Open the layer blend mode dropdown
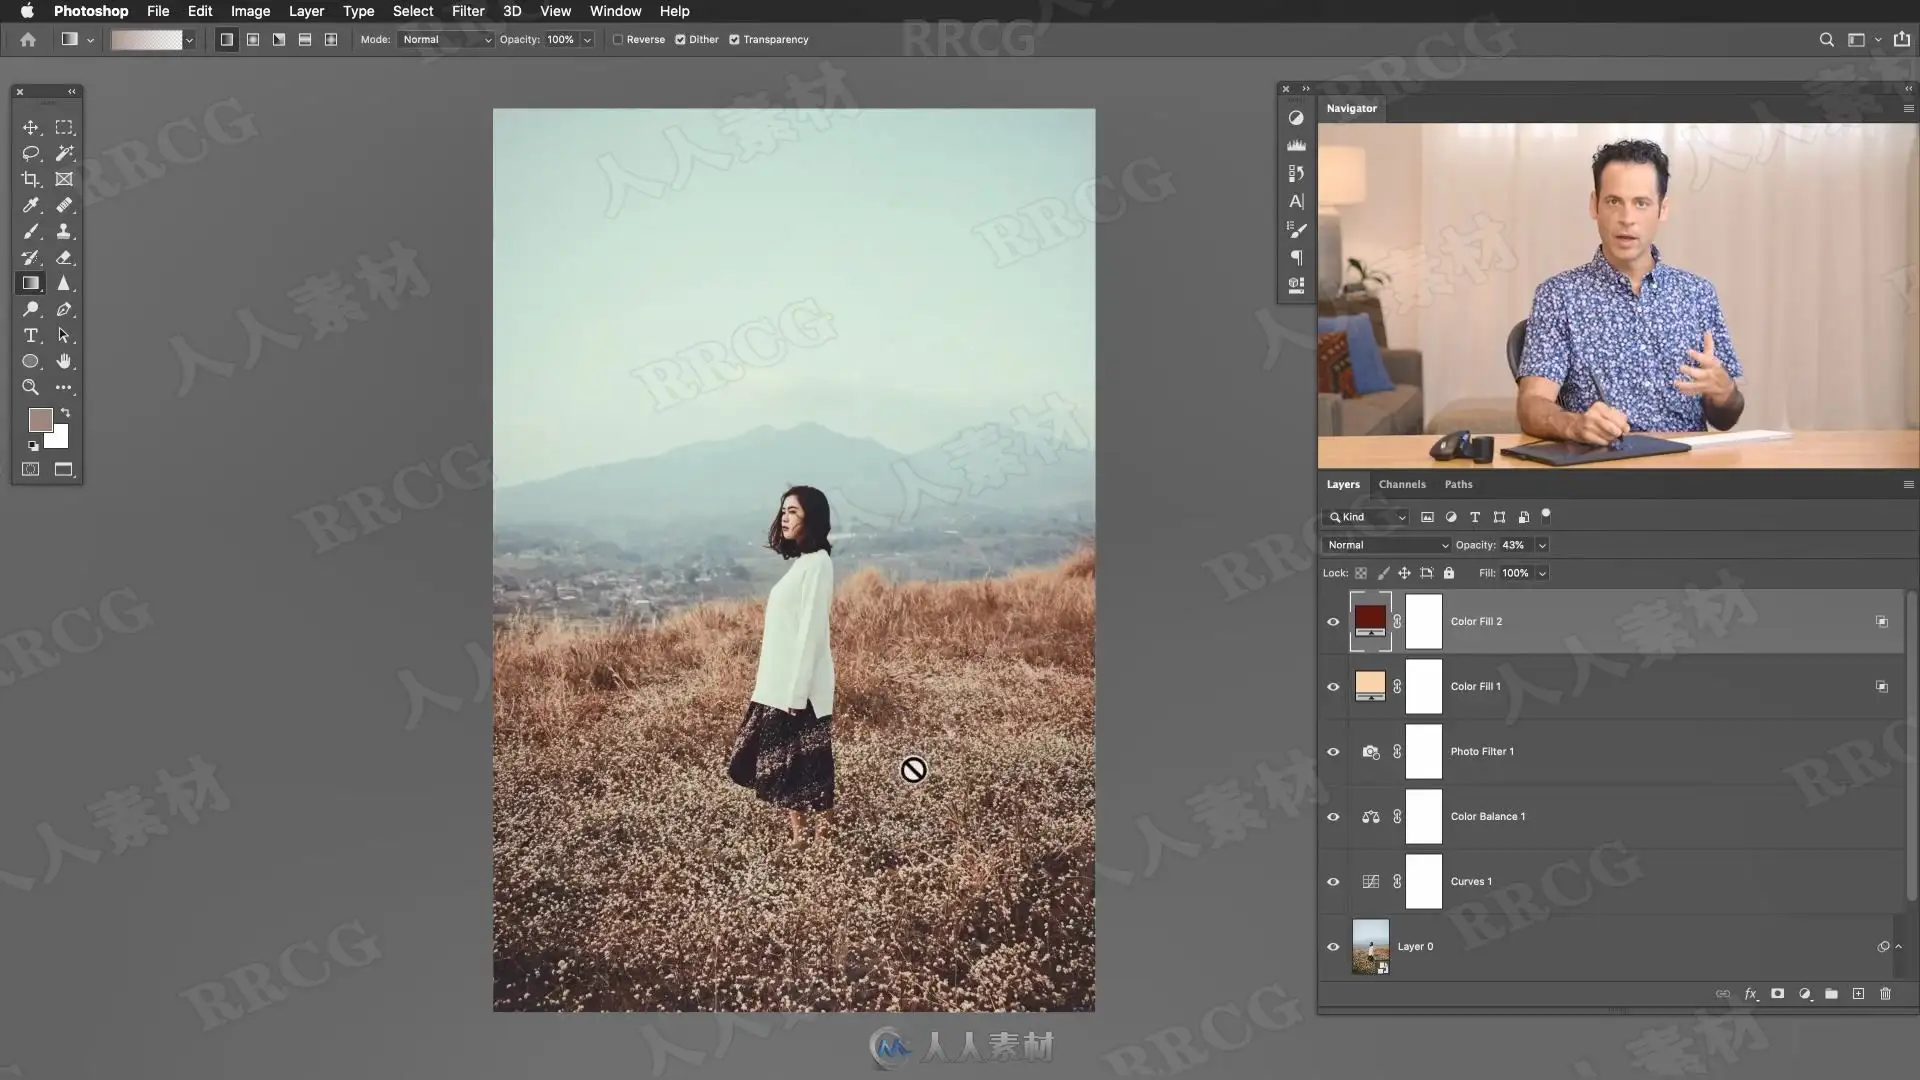1920x1080 pixels. pos(1386,545)
